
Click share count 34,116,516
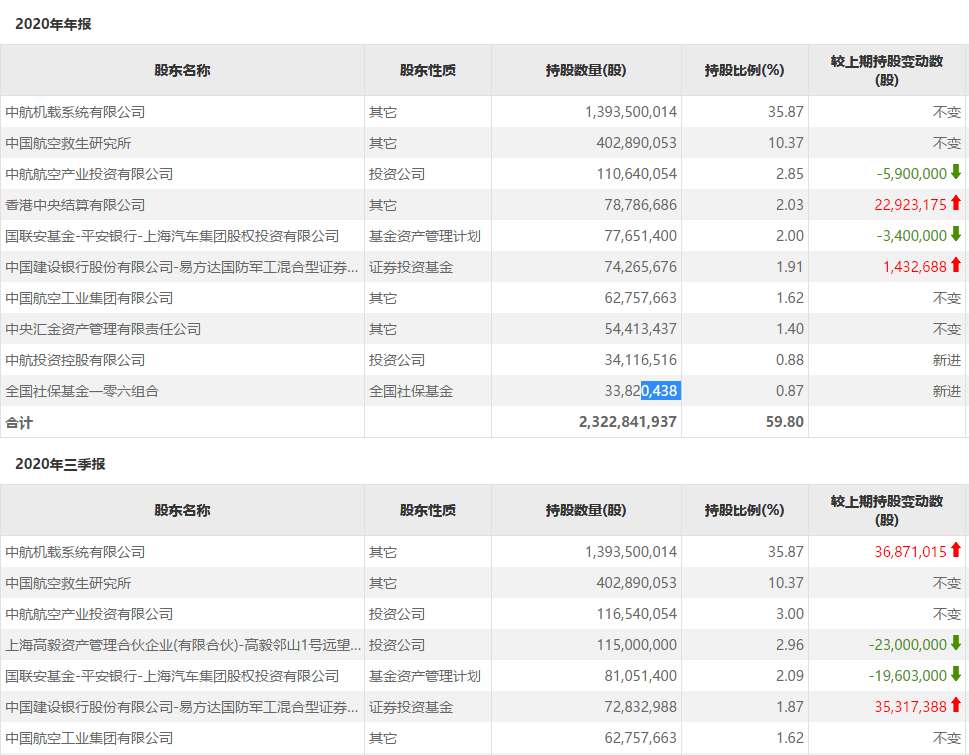click(641, 360)
